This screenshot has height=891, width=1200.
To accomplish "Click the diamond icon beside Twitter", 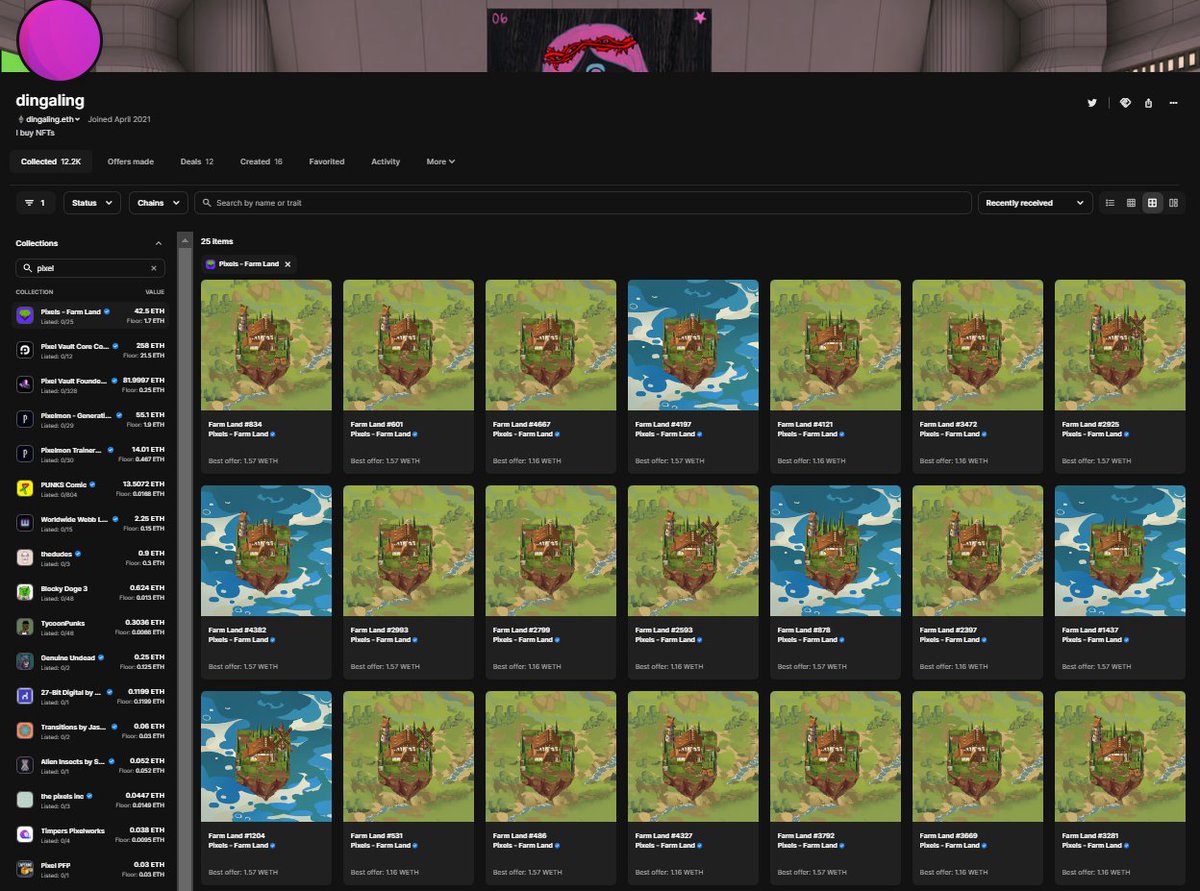I will (1125, 103).
